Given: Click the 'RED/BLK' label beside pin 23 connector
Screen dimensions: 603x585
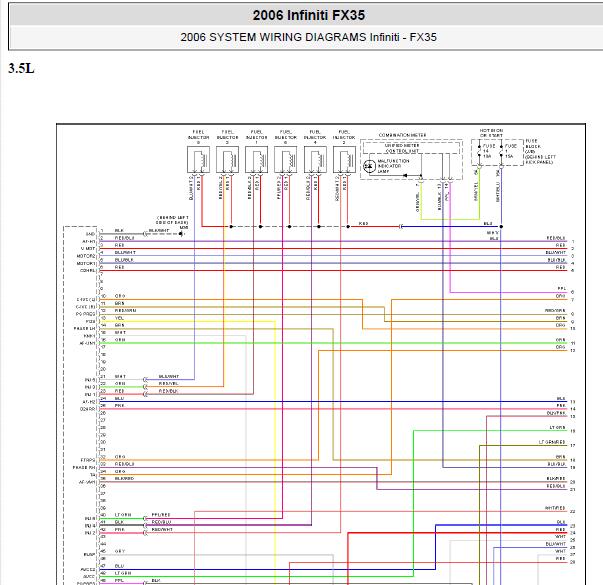Looking at the screenshot, I should [168, 391].
